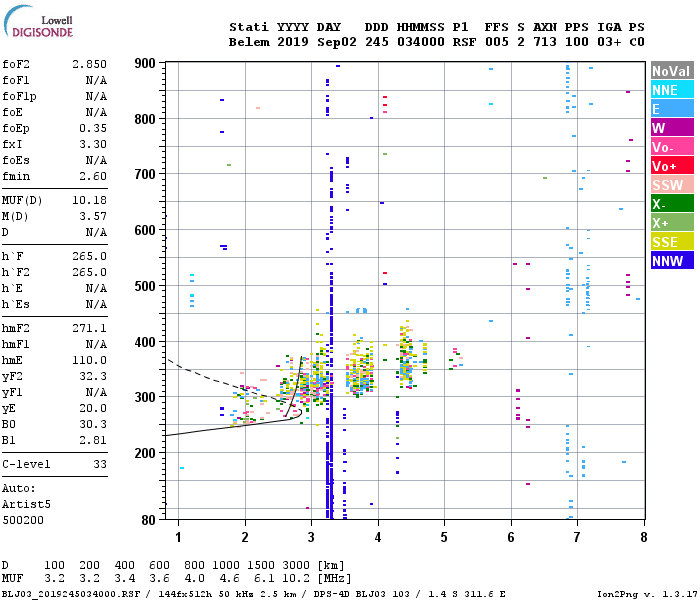Click the IGA value 03+
Viewport: 700px width, 600px height.
click(x=609, y=42)
